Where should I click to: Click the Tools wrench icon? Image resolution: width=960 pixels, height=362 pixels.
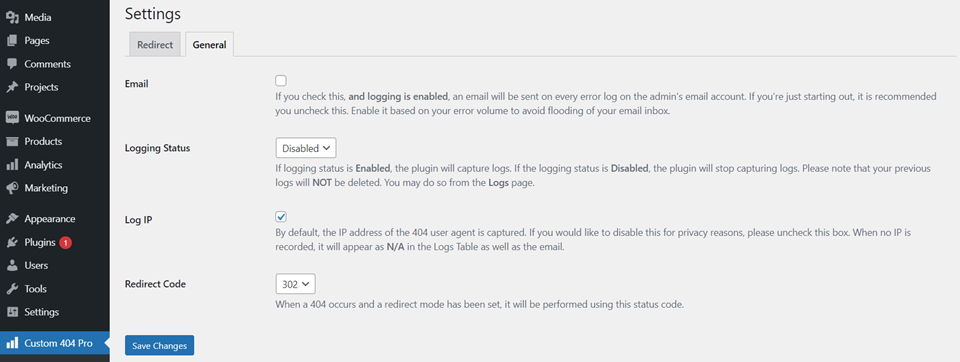tap(12, 288)
